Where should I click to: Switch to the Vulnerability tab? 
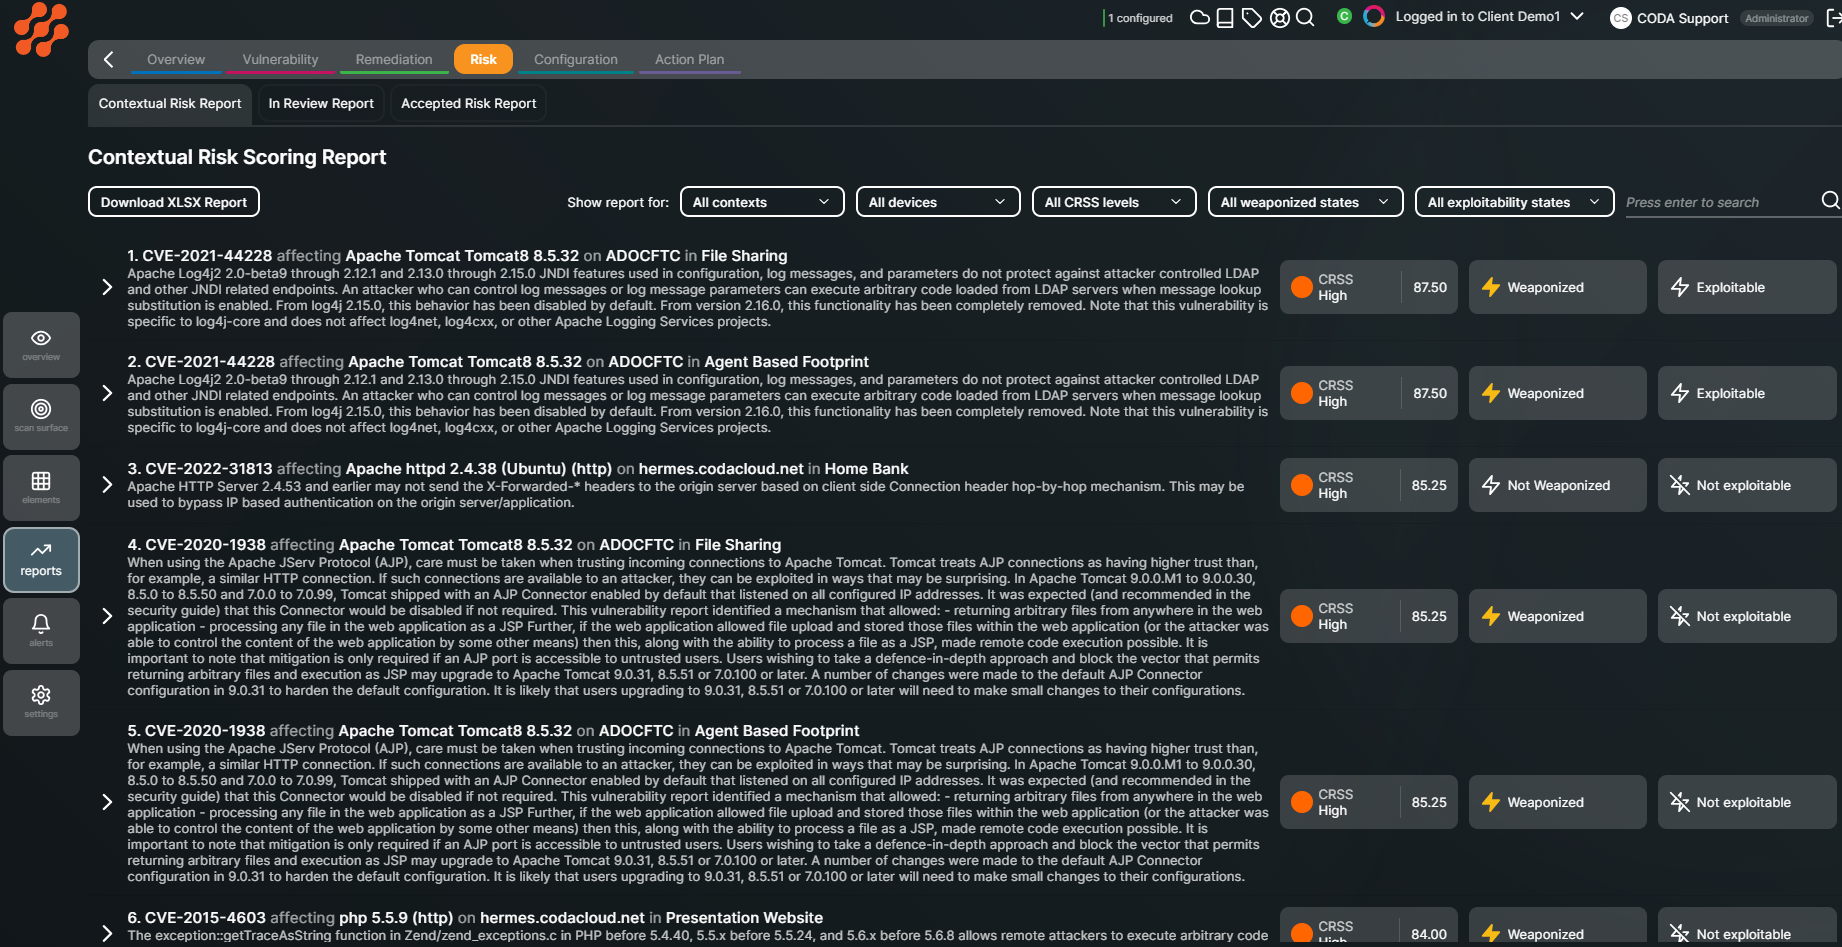(x=280, y=60)
